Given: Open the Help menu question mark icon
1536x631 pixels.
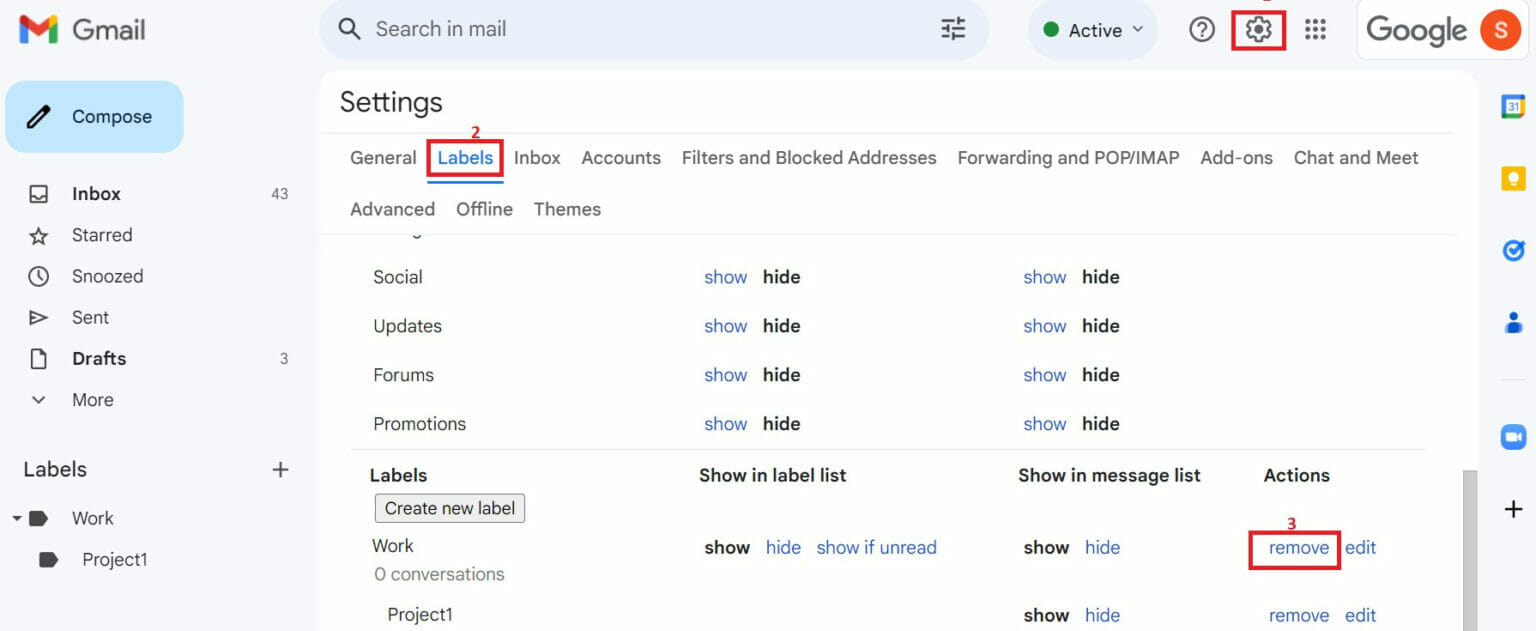Looking at the screenshot, I should coord(1201,29).
